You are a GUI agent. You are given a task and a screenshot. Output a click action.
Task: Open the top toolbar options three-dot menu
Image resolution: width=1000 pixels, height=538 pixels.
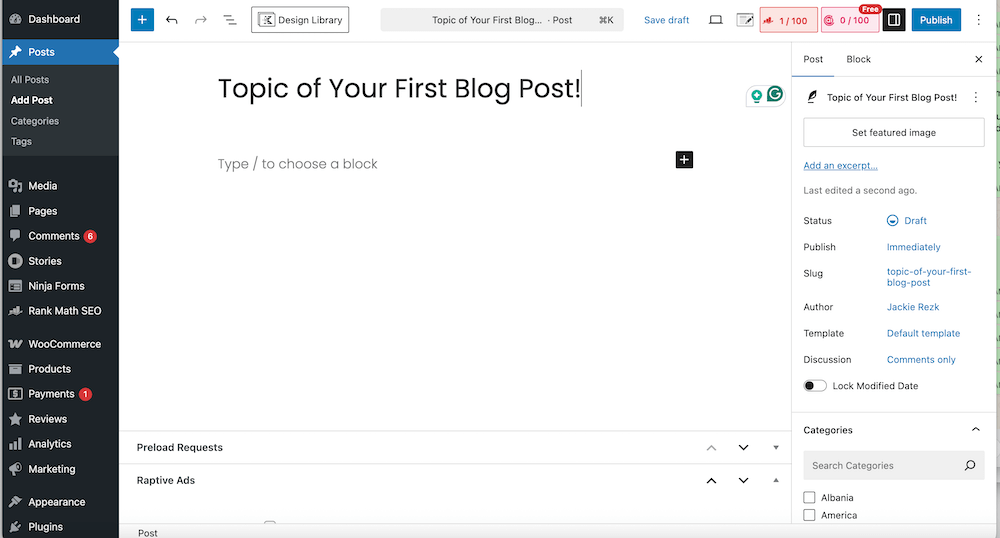[978, 20]
